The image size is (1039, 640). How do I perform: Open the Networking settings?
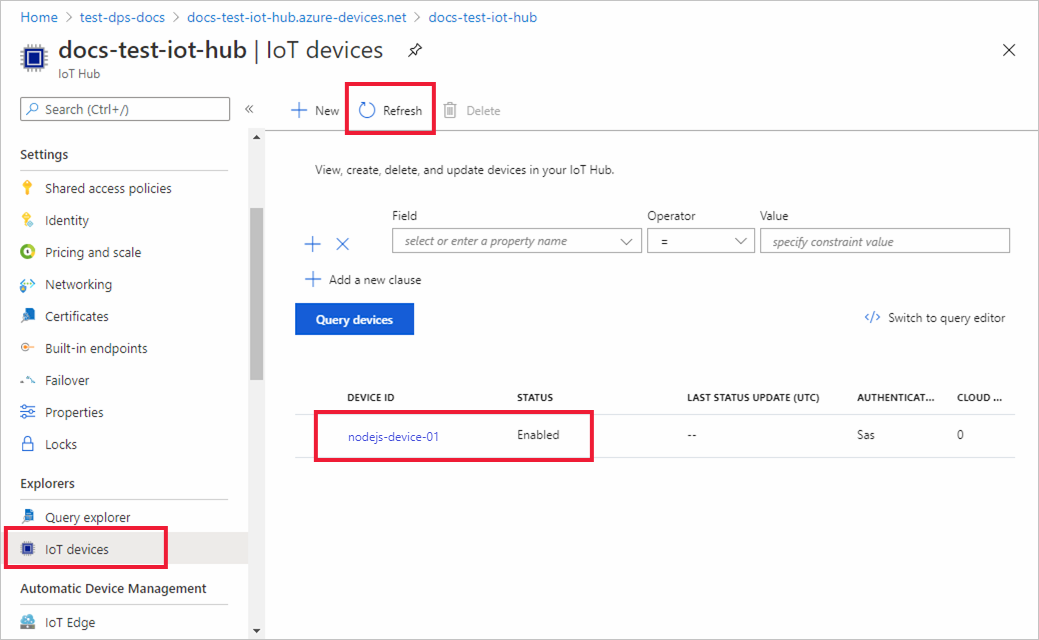point(78,284)
